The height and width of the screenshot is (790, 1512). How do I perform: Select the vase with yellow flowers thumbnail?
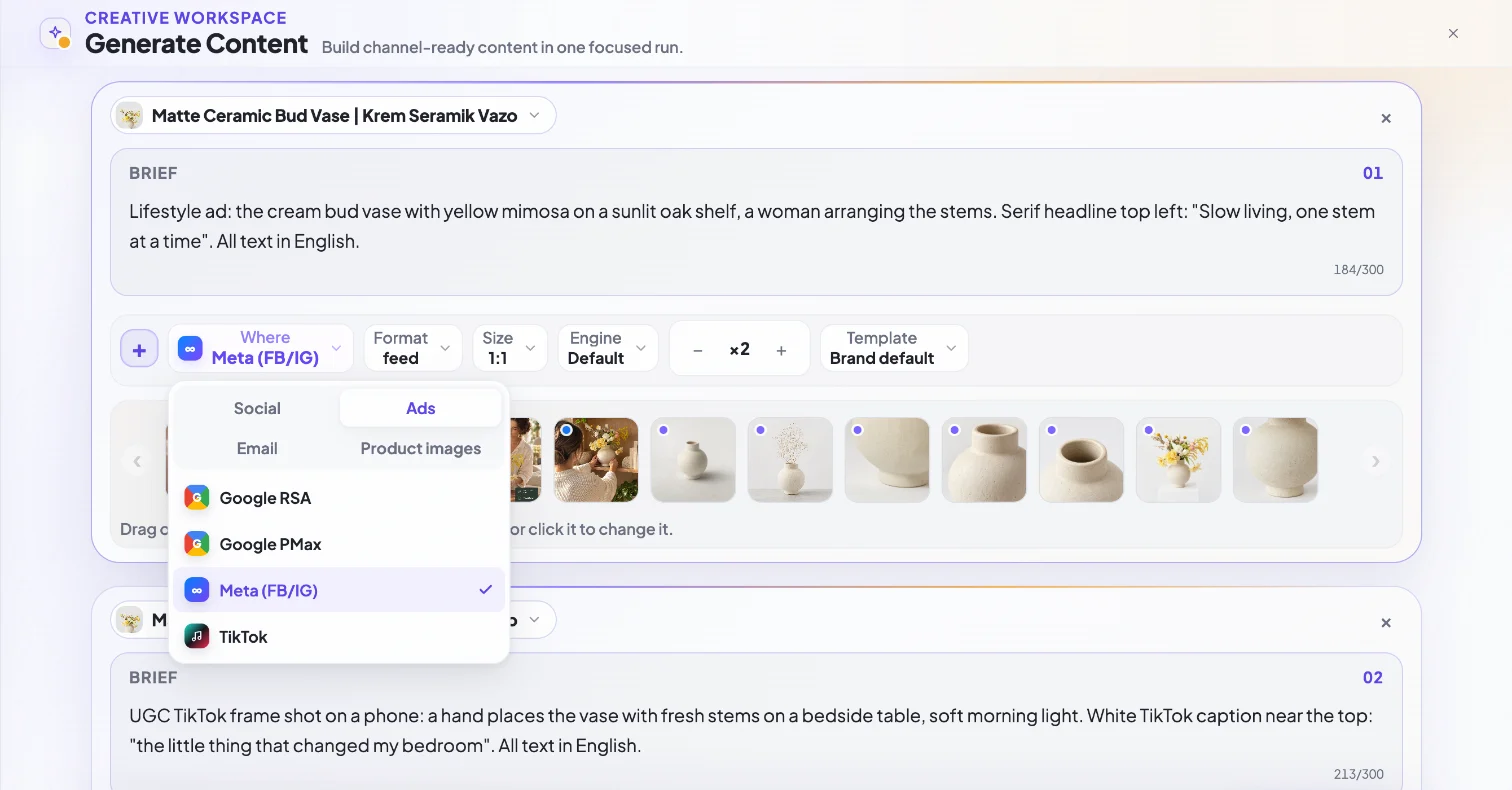pyautogui.click(x=1178, y=460)
